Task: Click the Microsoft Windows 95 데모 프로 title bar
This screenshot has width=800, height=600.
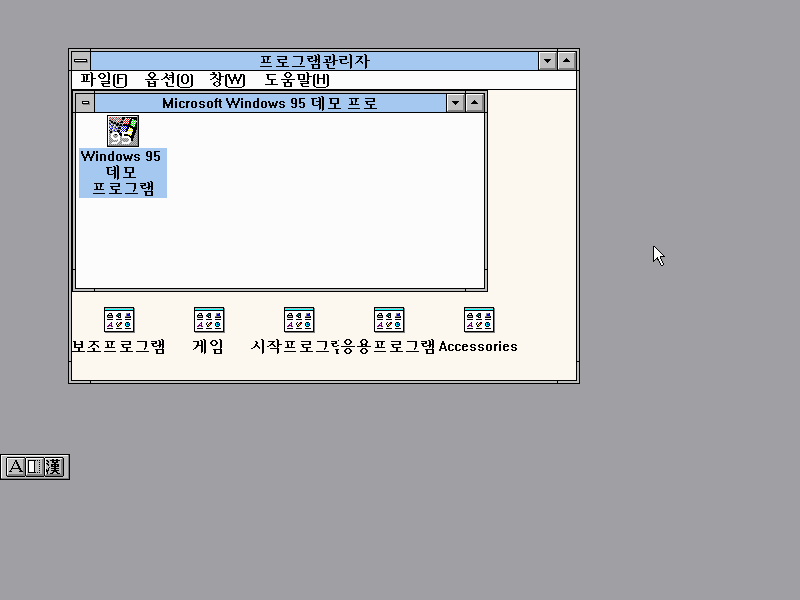Action: 270,103
